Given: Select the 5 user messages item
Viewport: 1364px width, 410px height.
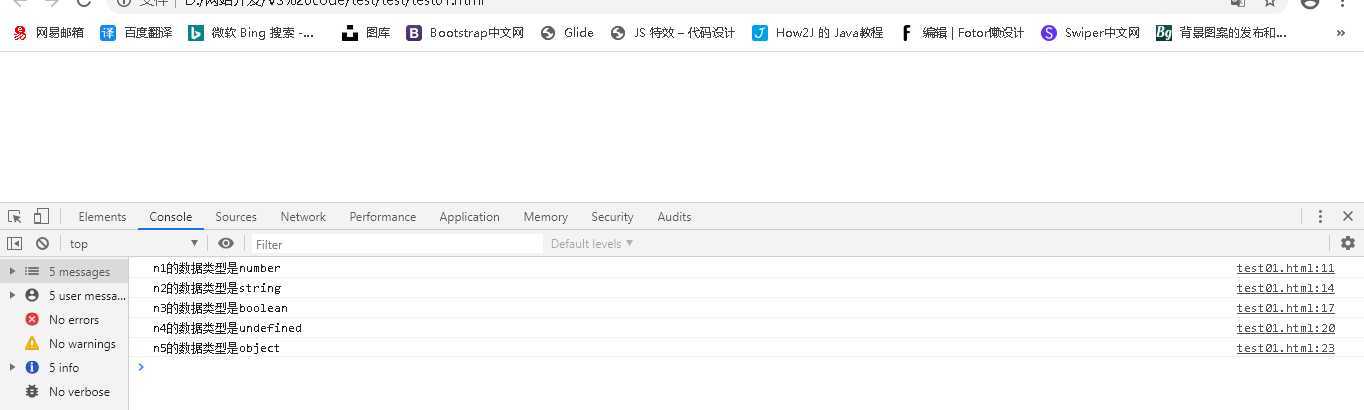Looking at the screenshot, I should 64,295.
